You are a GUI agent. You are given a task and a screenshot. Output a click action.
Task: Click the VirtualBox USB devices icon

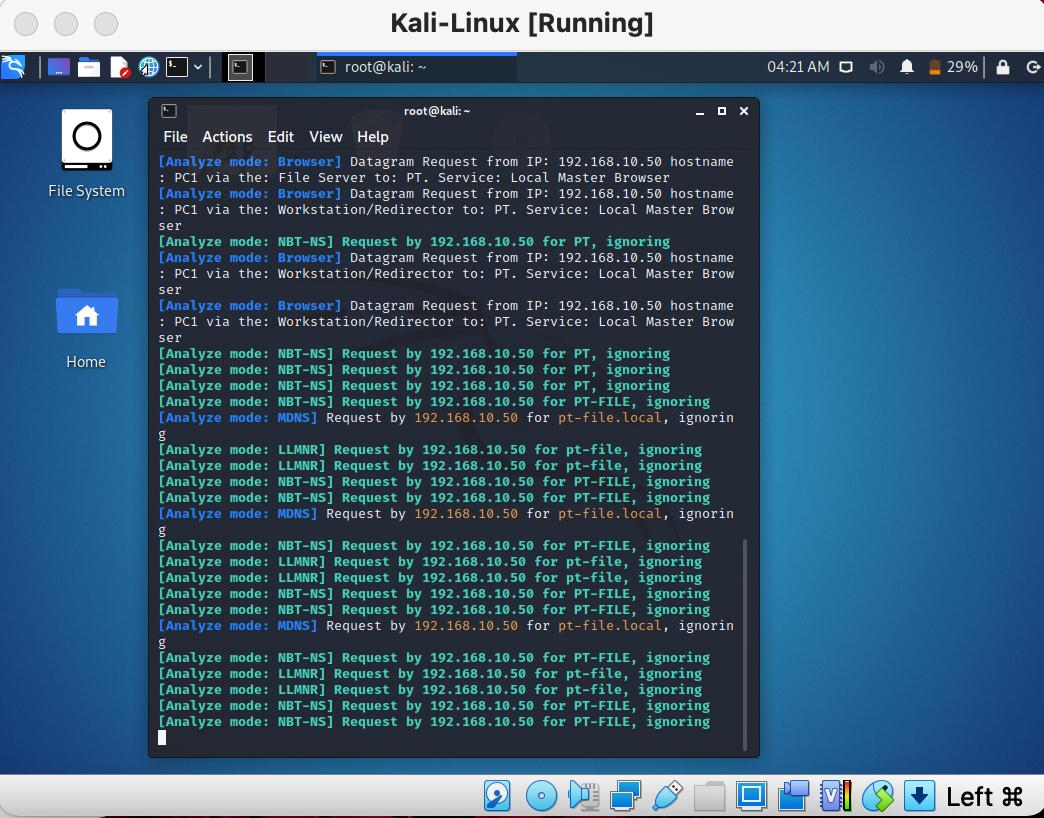[667, 795]
